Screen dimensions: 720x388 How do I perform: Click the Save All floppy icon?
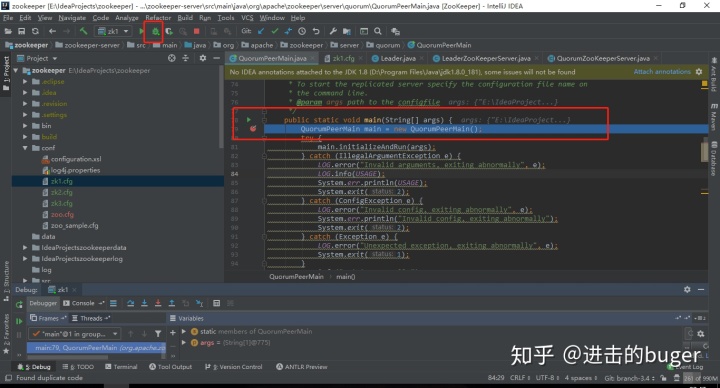tap(21, 31)
